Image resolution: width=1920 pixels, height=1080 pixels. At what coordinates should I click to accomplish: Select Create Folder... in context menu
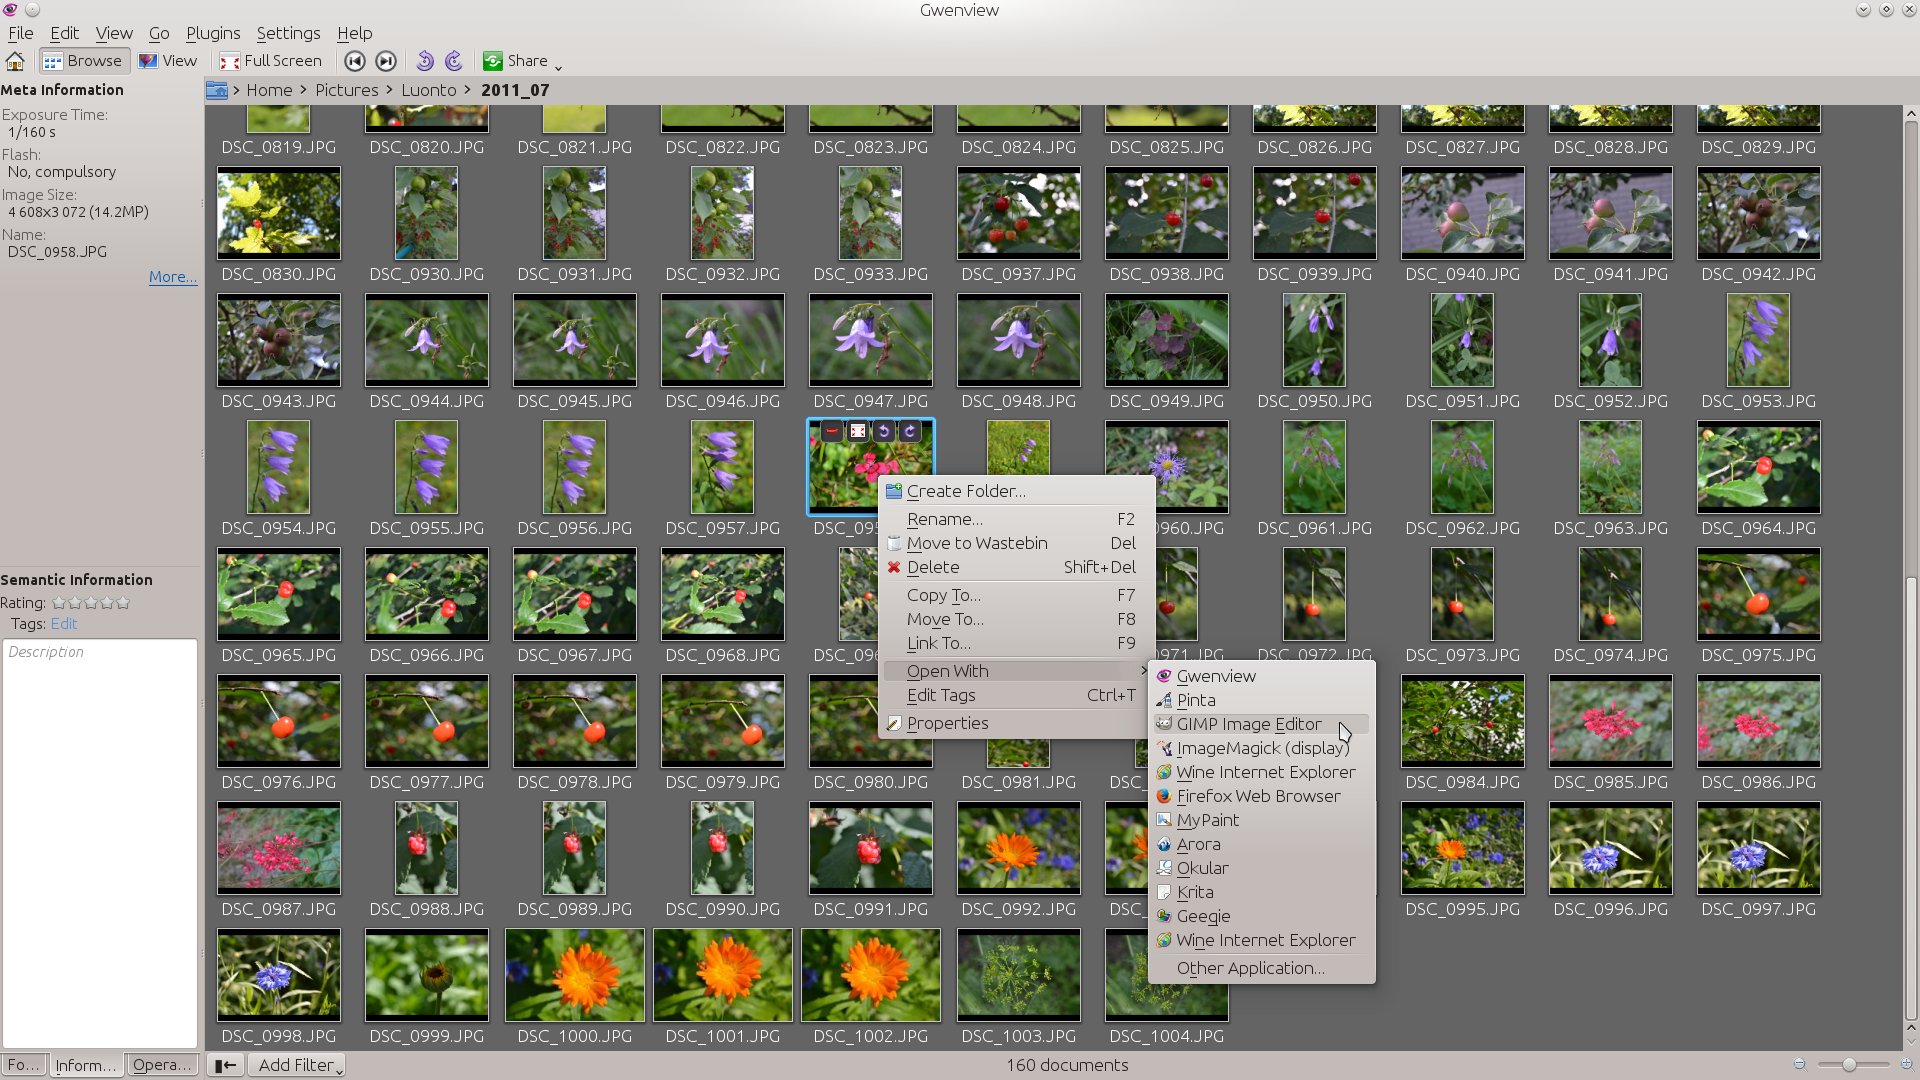[1017, 491]
